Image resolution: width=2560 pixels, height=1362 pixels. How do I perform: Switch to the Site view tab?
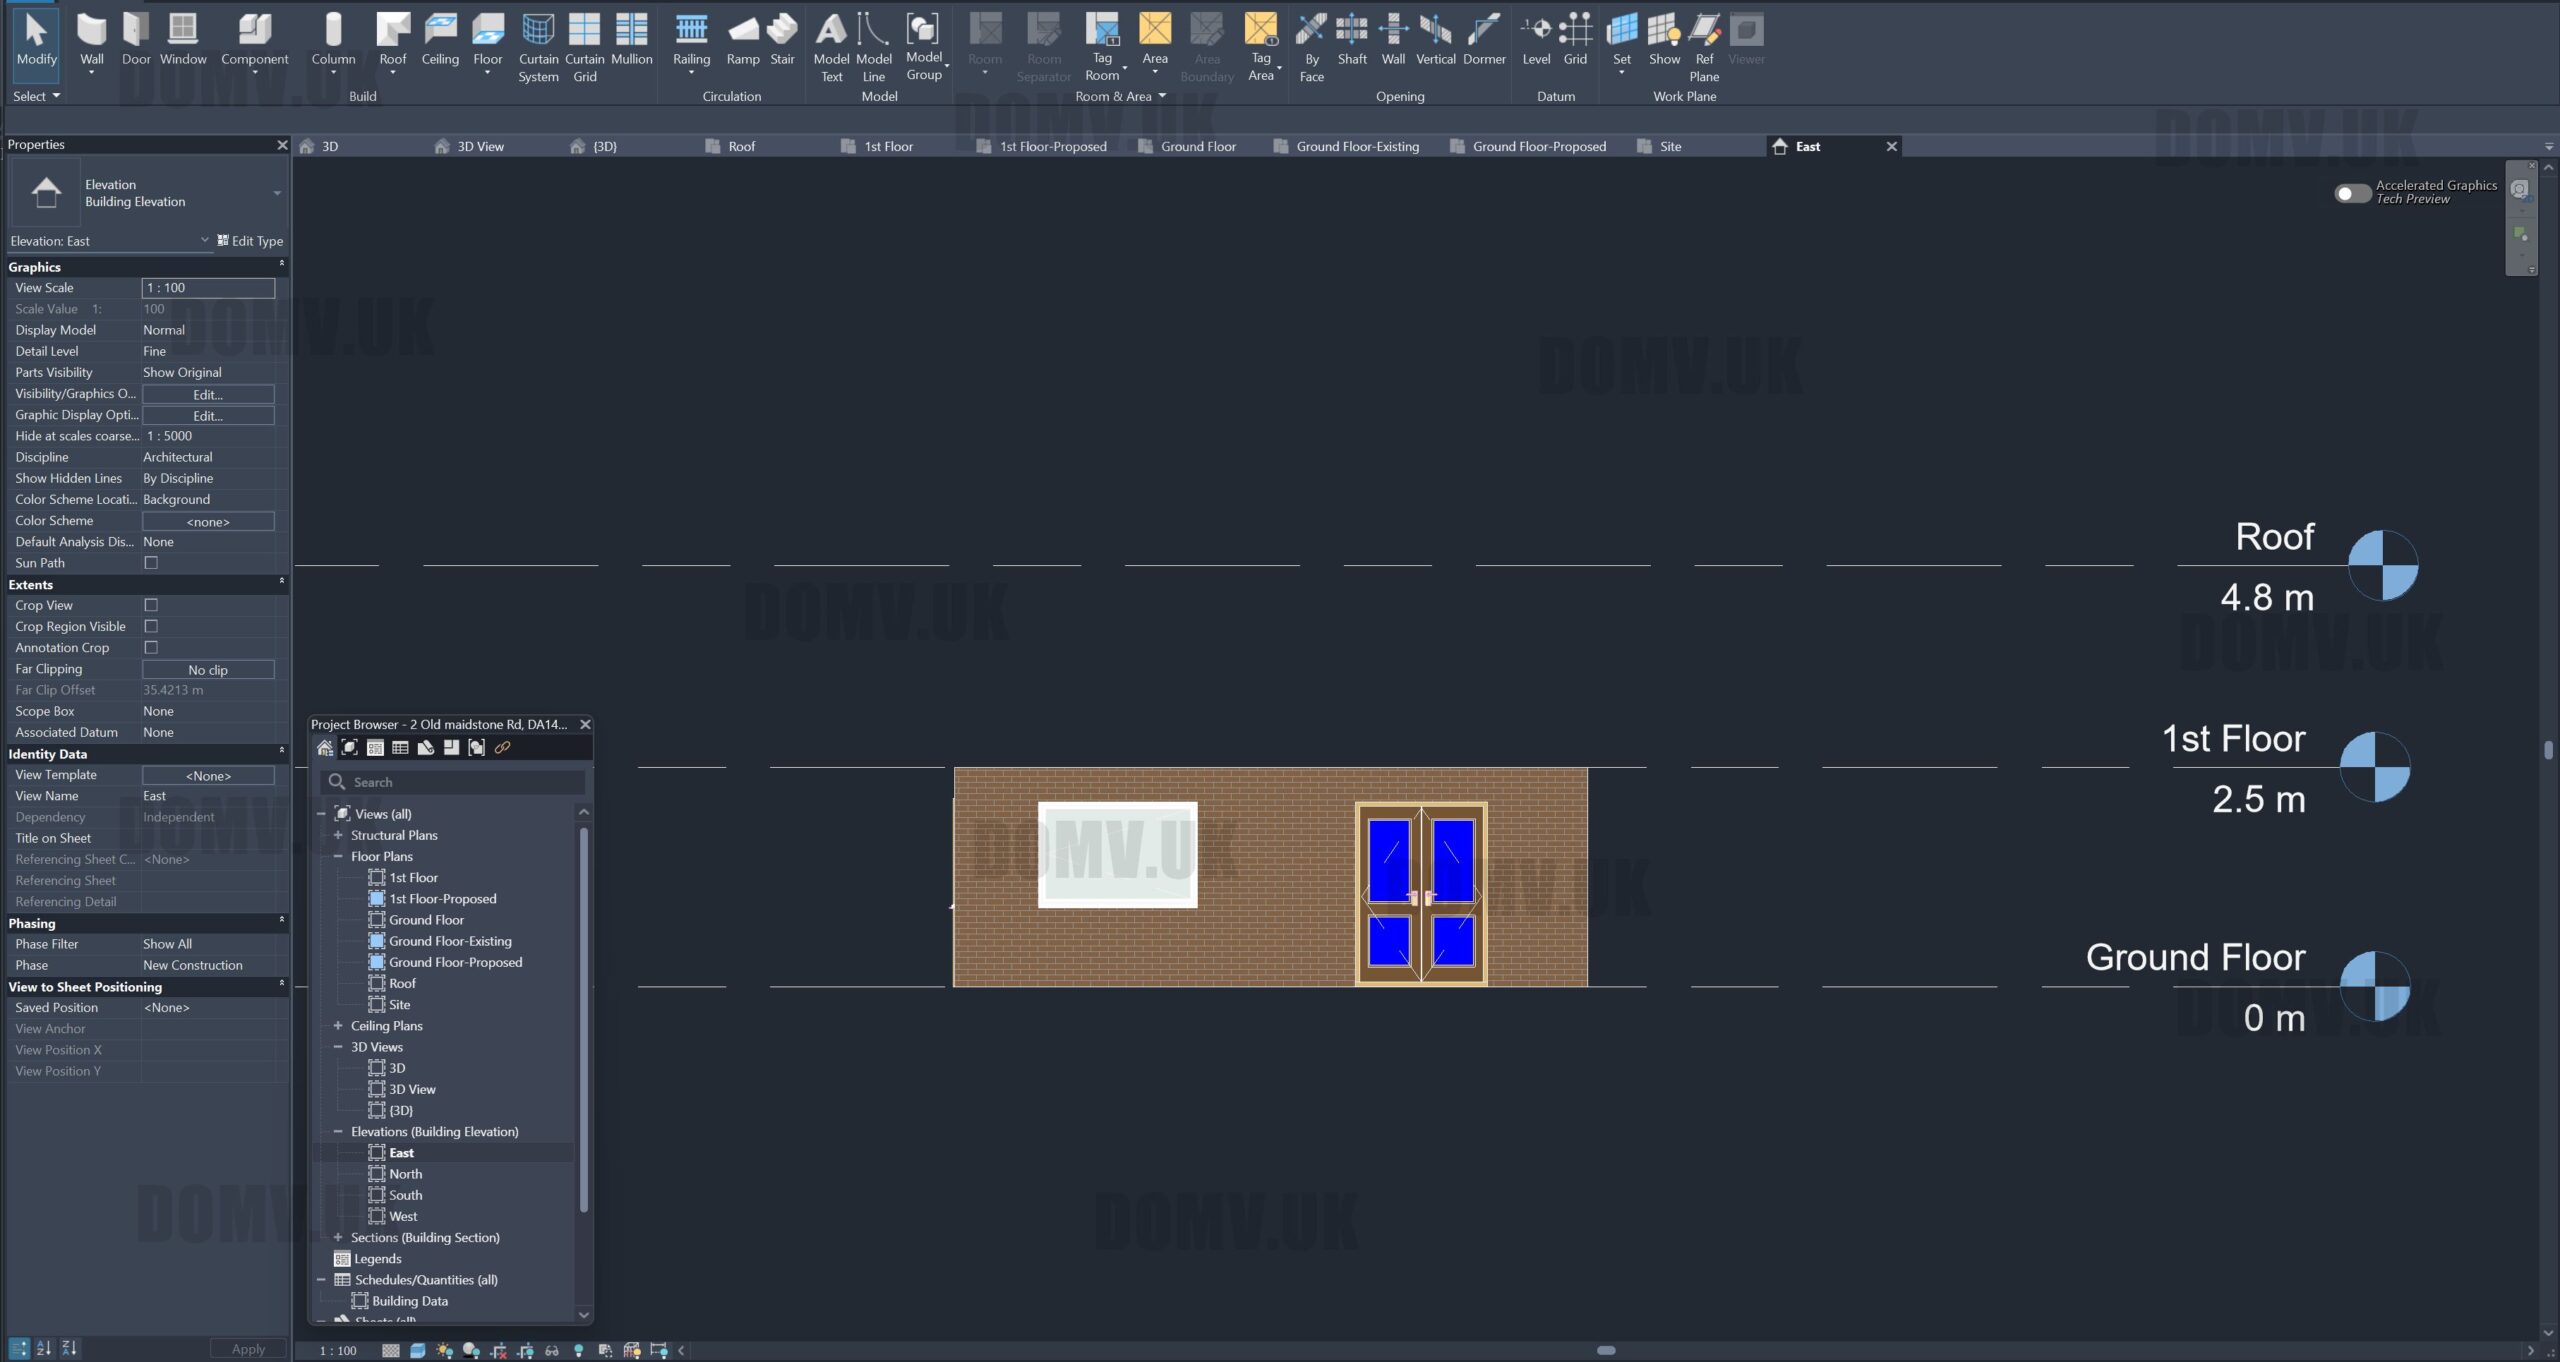pos(1669,147)
